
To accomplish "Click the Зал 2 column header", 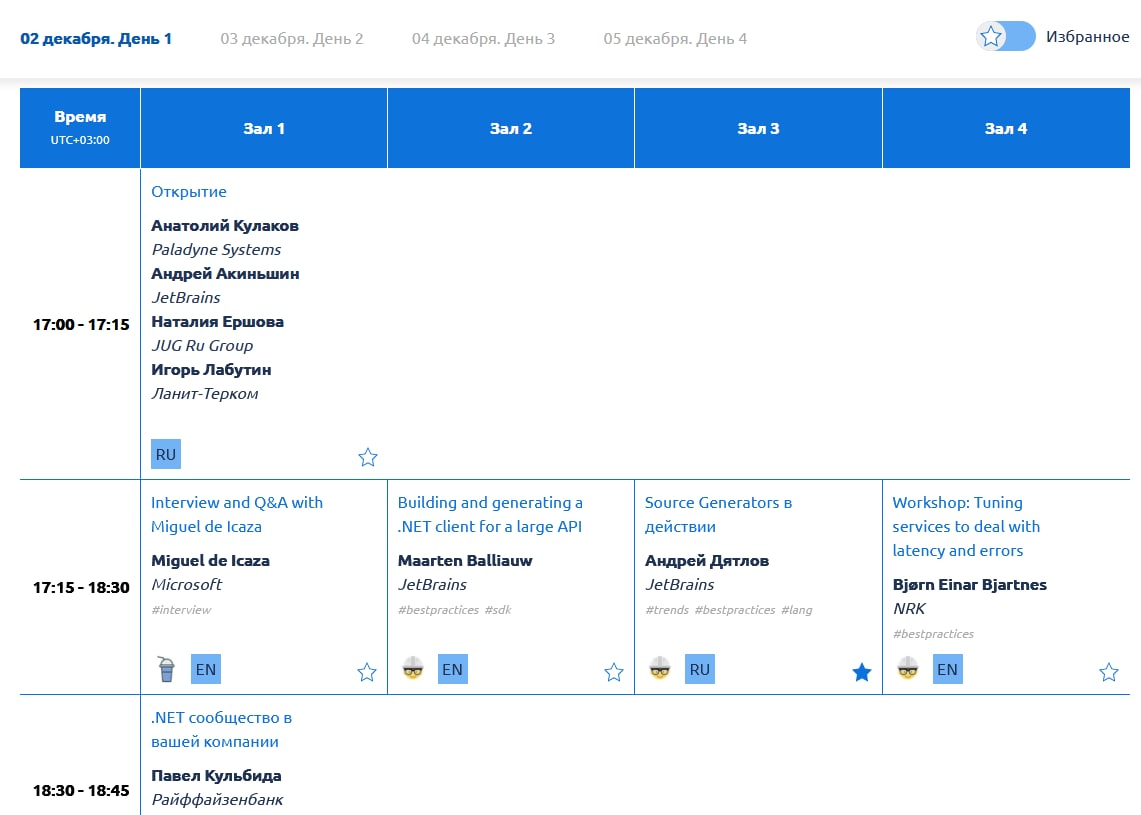I will [511, 128].
